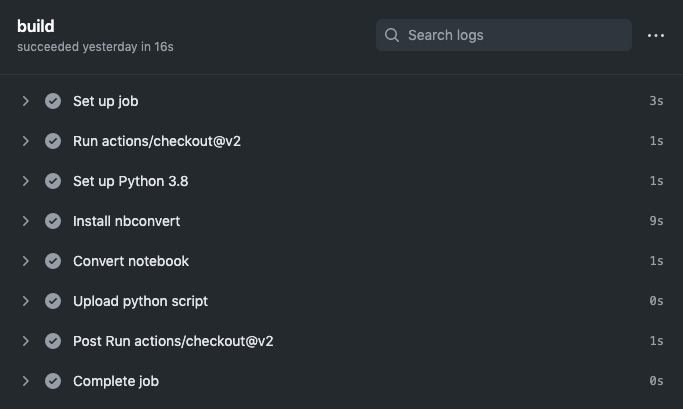The image size is (683, 409).
Task: Expand the Upload python script chevron
Action: [x=26, y=301]
